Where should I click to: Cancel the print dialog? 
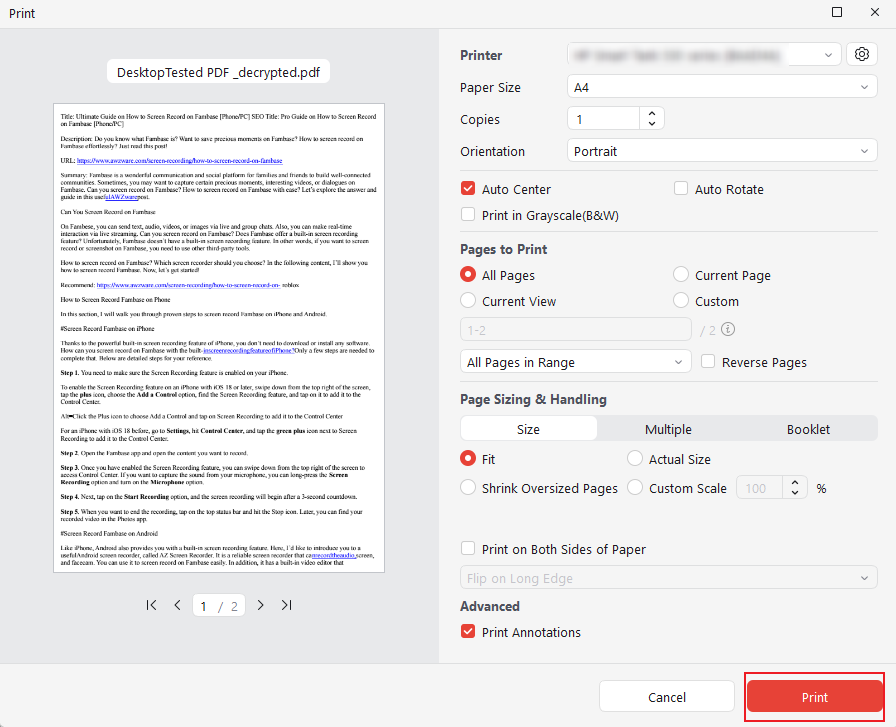pyautogui.click(x=666, y=696)
